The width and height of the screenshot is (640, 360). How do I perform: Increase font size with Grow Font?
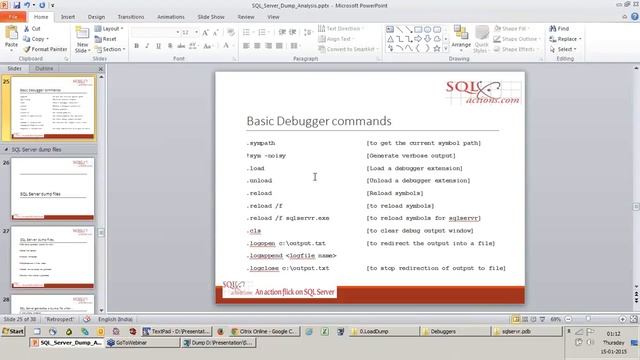205,32
